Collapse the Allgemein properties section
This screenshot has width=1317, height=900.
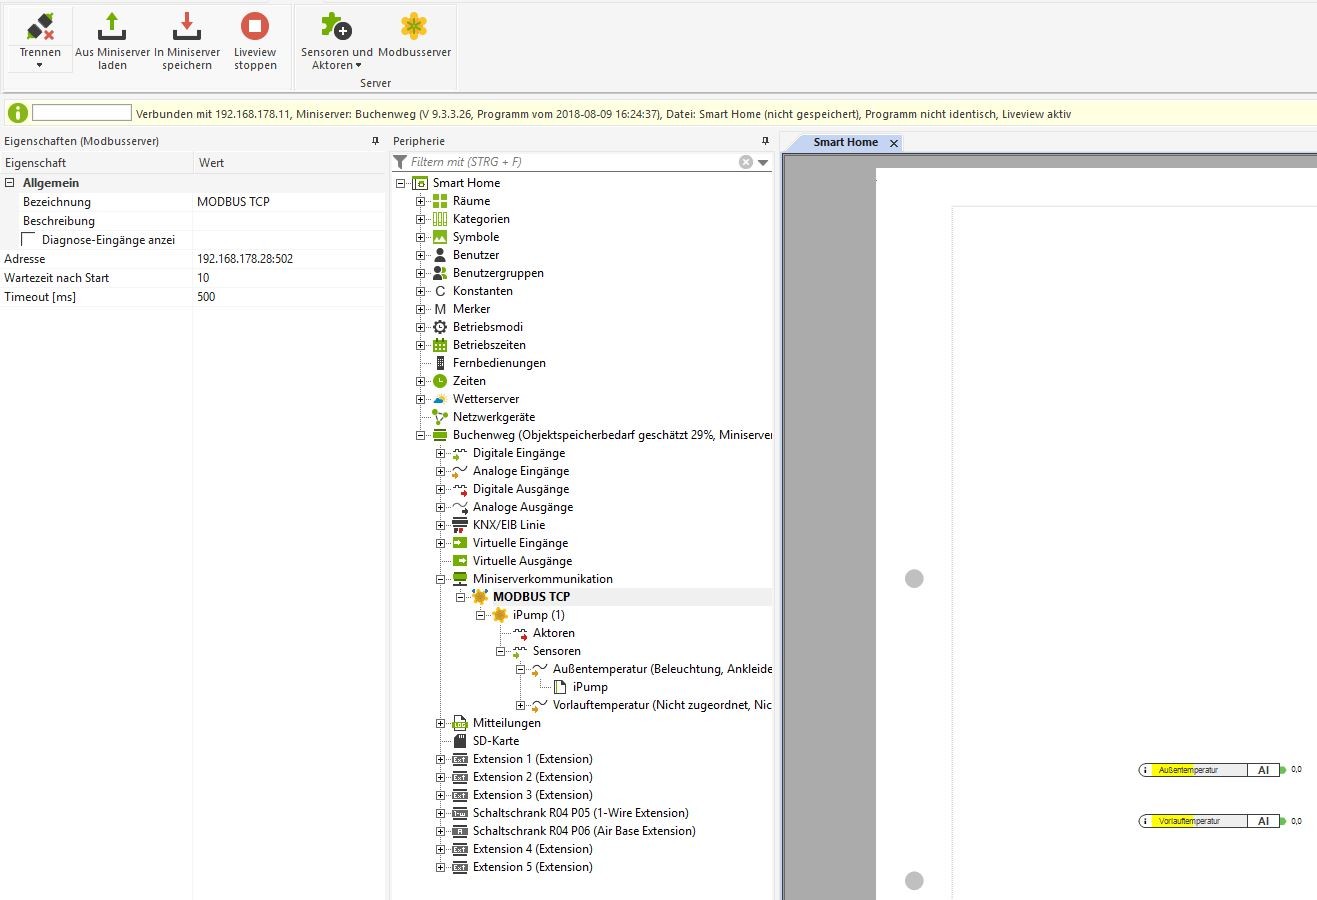click(10, 183)
